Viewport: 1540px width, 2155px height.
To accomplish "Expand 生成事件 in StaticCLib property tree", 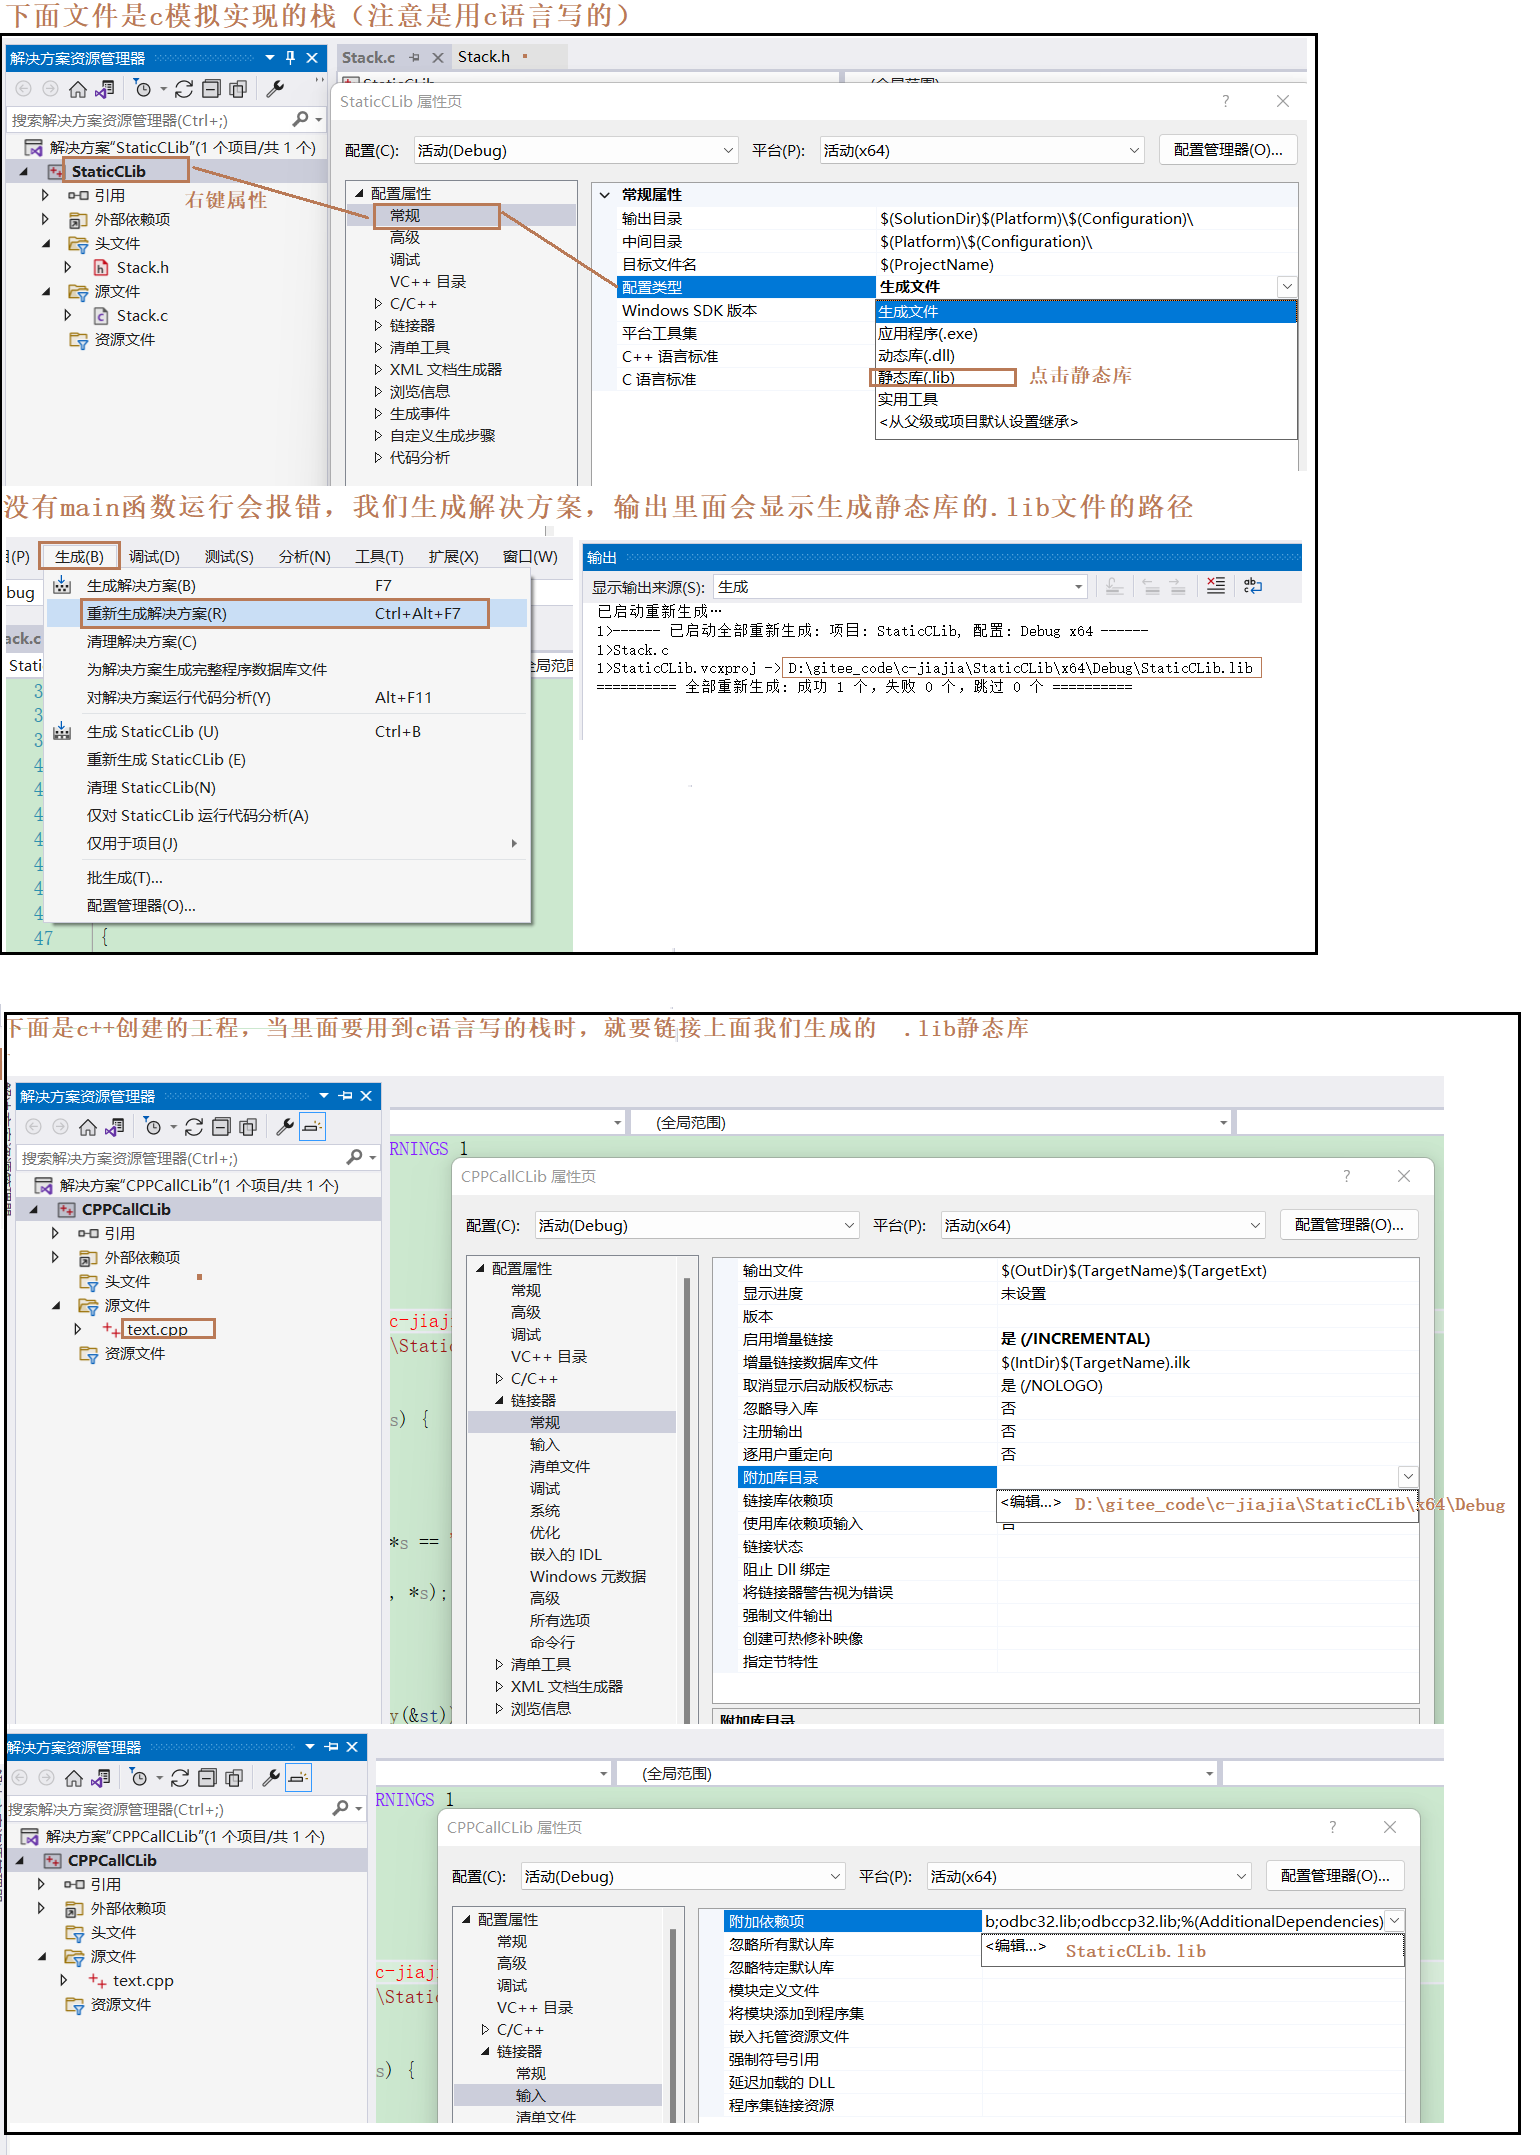I will click(x=379, y=413).
